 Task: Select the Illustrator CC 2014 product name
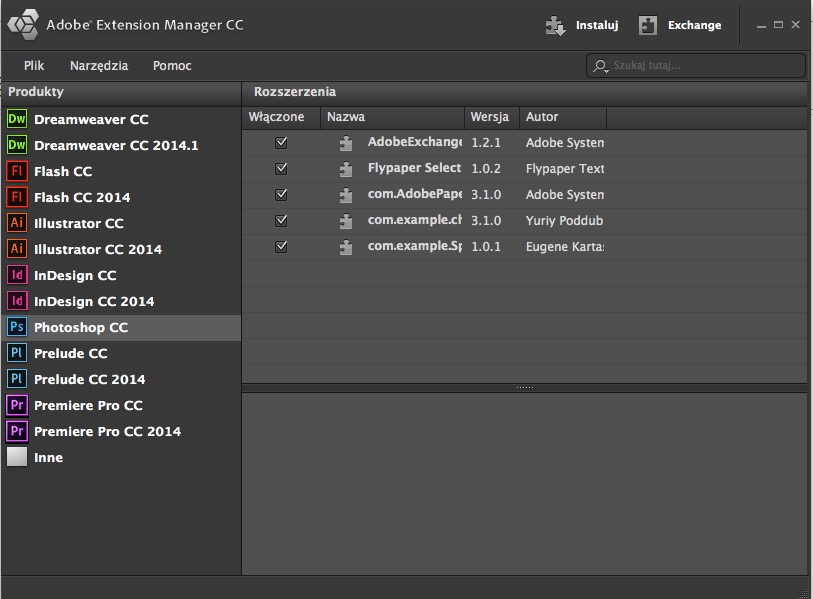pos(98,249)
